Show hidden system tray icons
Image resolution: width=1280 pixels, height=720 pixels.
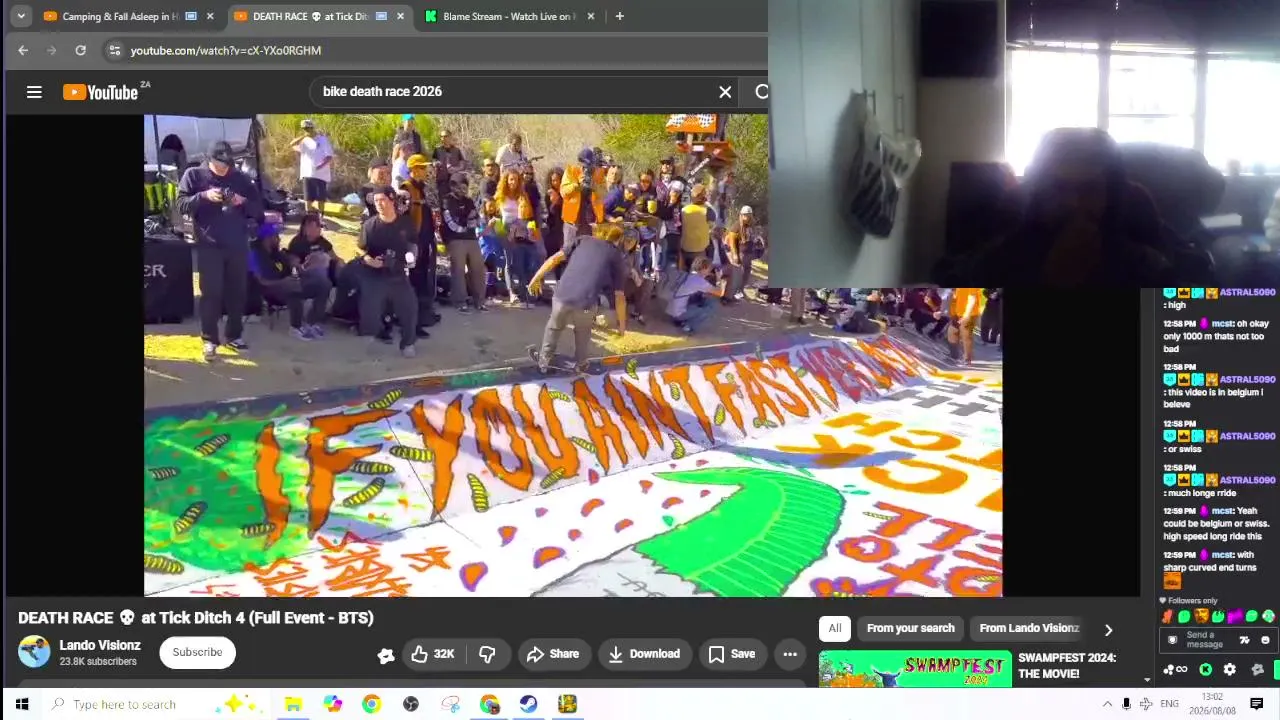1107,704
